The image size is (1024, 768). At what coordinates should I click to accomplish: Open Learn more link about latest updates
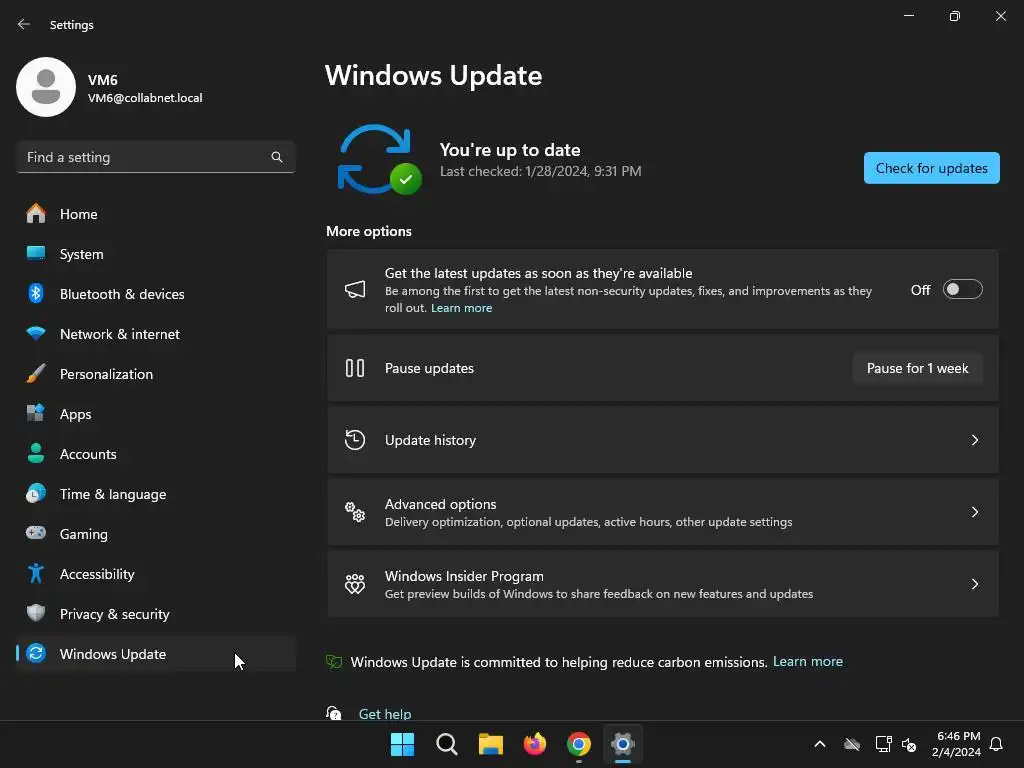point(461,308)
